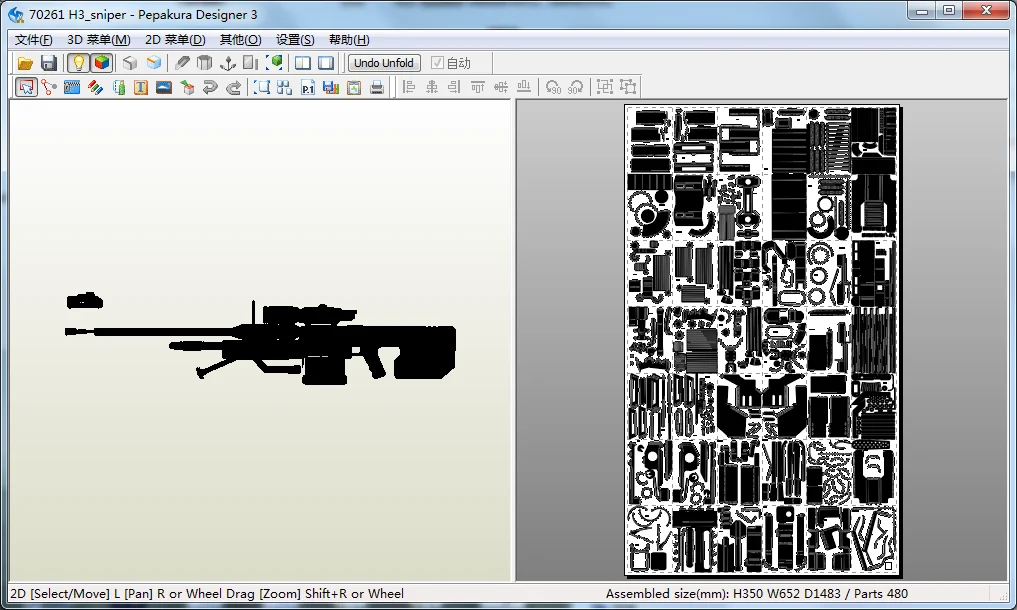Click the sniper rifle 3D model

[330, 345]
